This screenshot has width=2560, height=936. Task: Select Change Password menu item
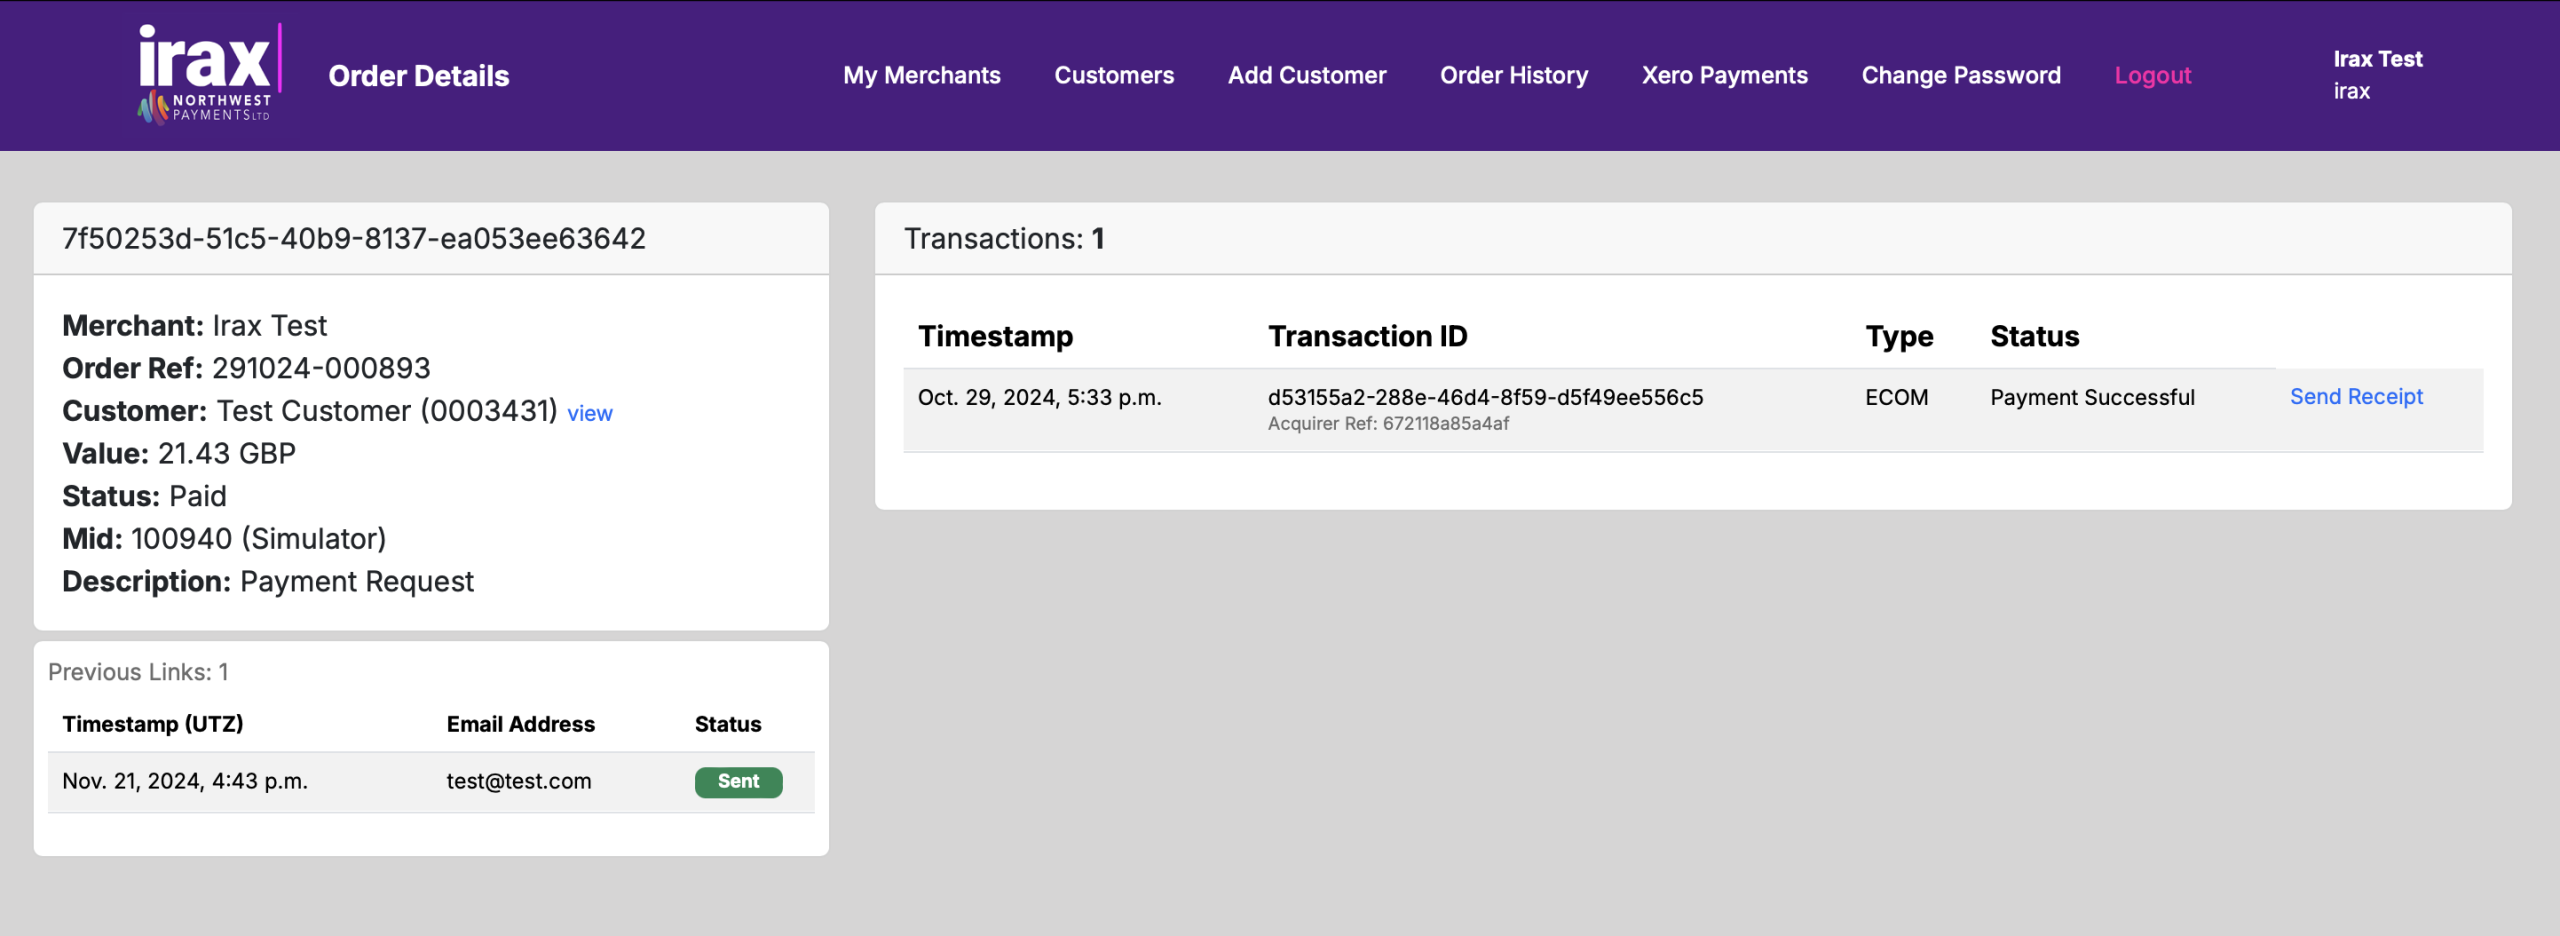1960,75
